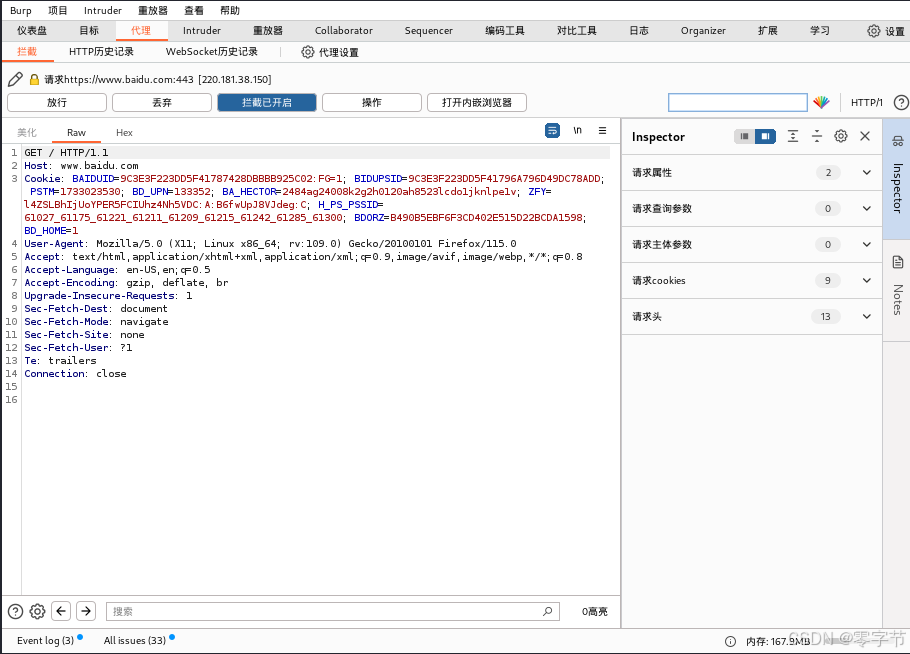Image resolution: width=910 pixels, height=654 pixels.
Task: Switch to the 日志 tab
Action: pos(638,31)
